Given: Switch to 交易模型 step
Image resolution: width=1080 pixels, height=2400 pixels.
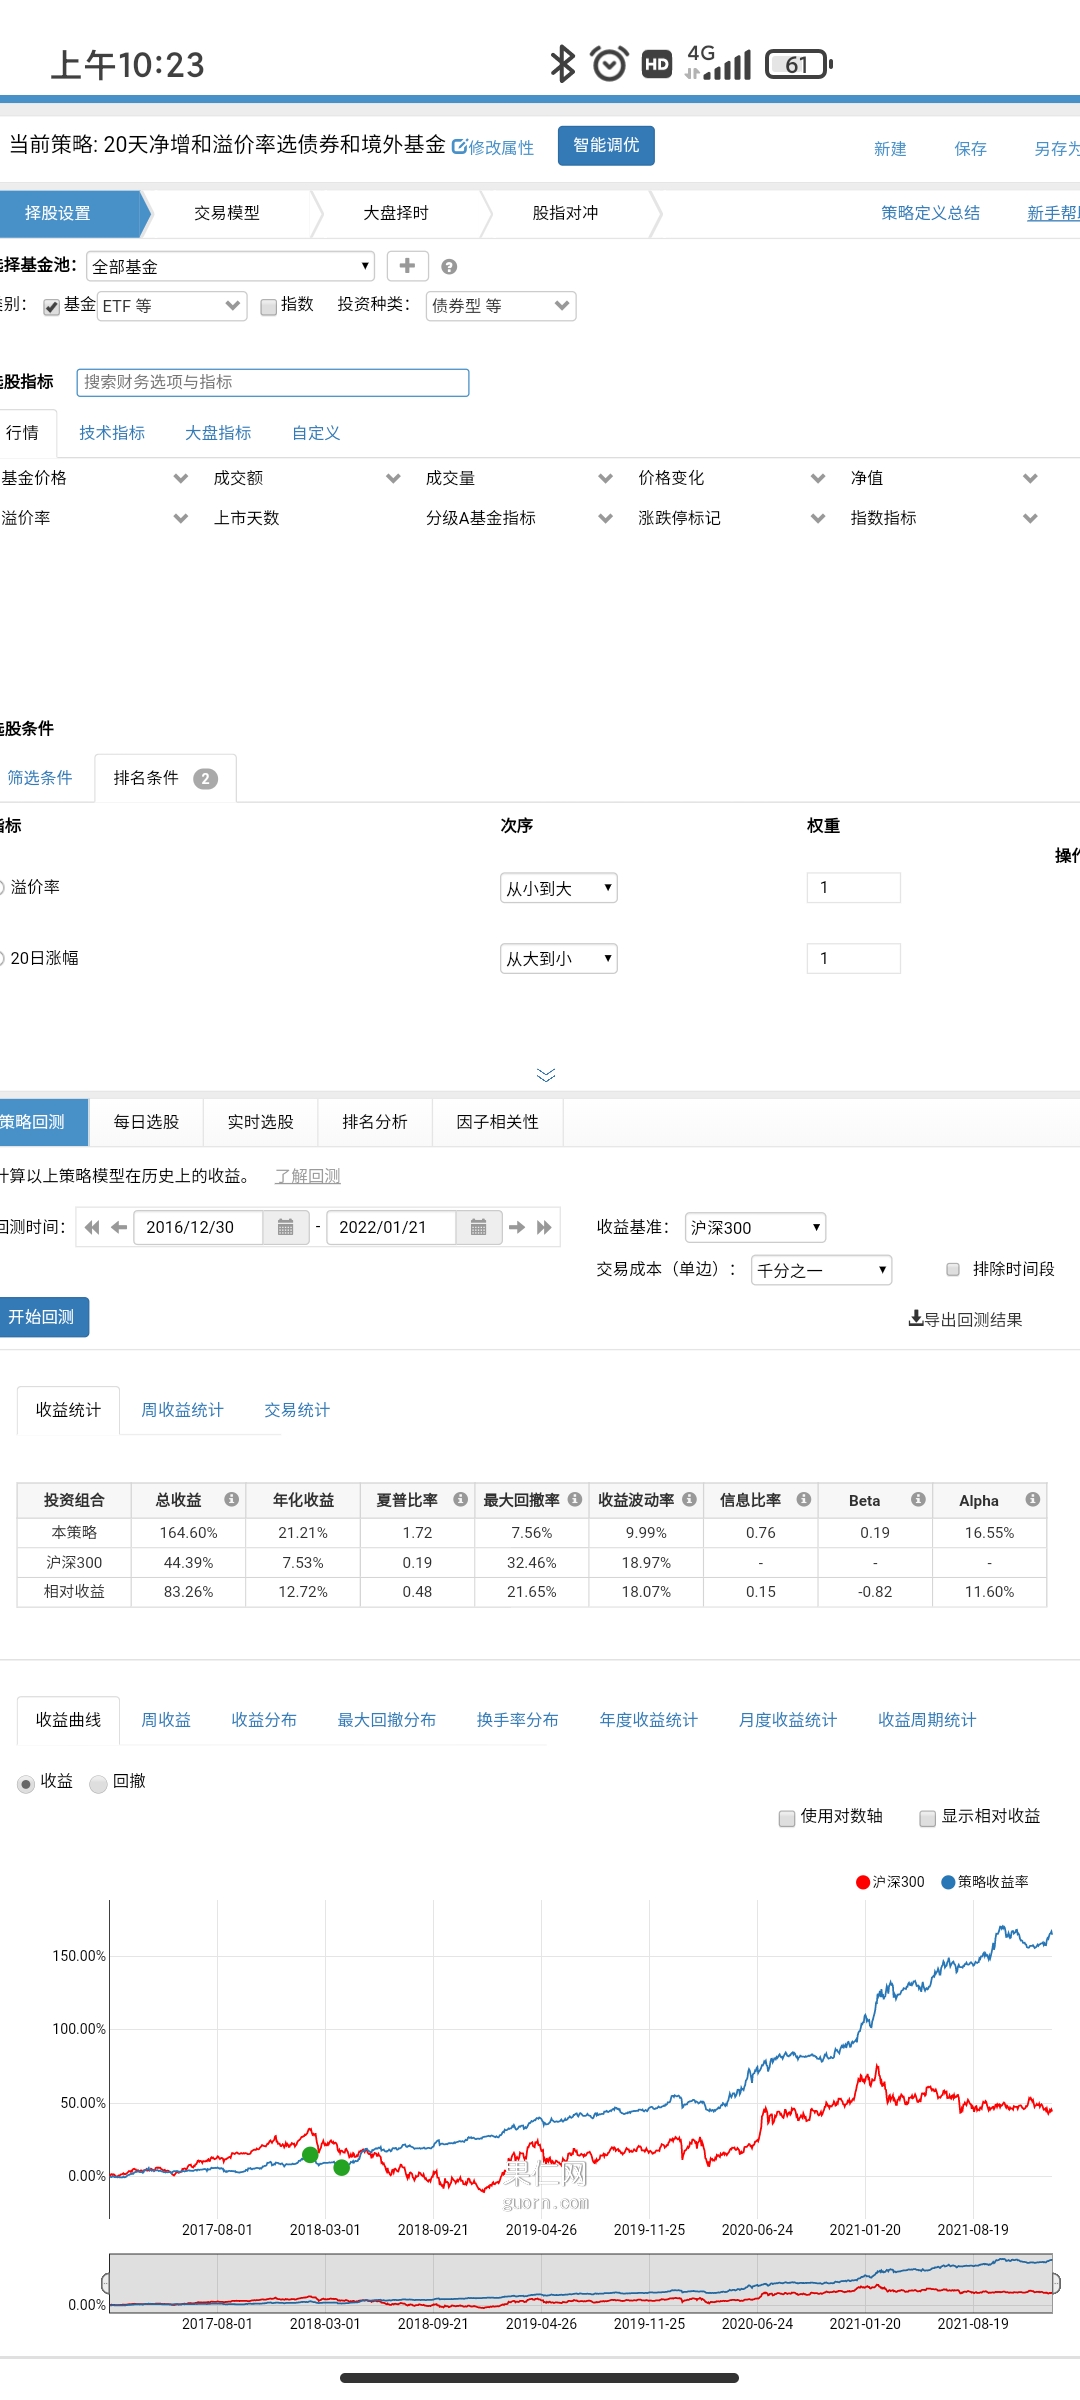Looking at the screenshot, I should 227,213.
